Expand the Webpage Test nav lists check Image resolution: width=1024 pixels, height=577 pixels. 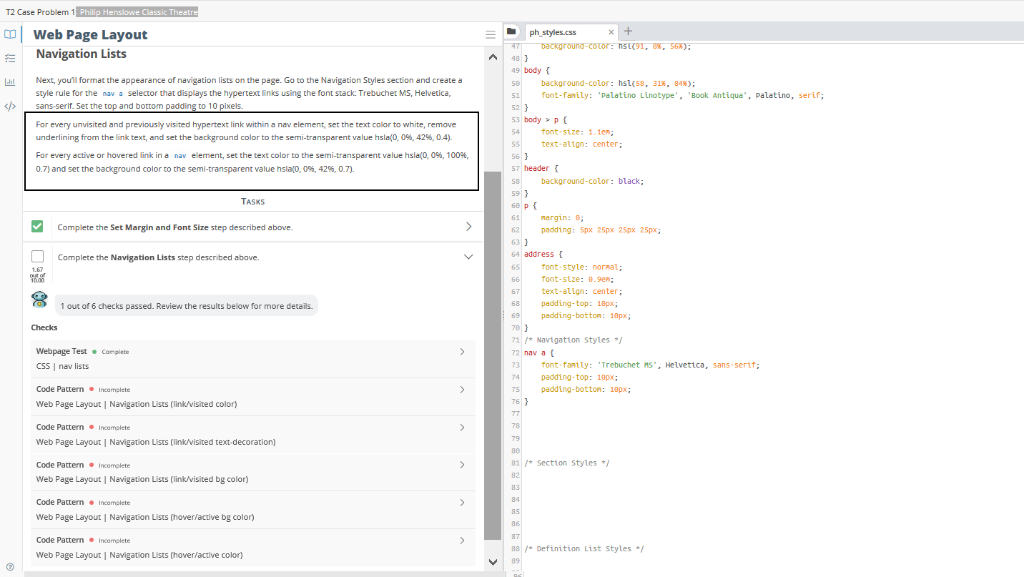click(x=462, y=352)
